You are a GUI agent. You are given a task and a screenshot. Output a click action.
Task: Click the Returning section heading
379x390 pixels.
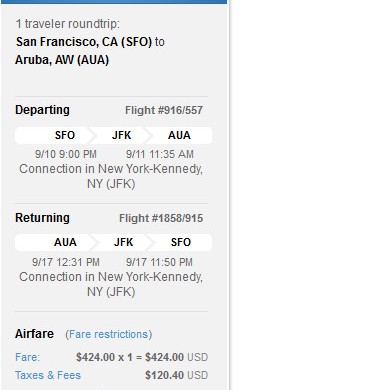(42, 218)
